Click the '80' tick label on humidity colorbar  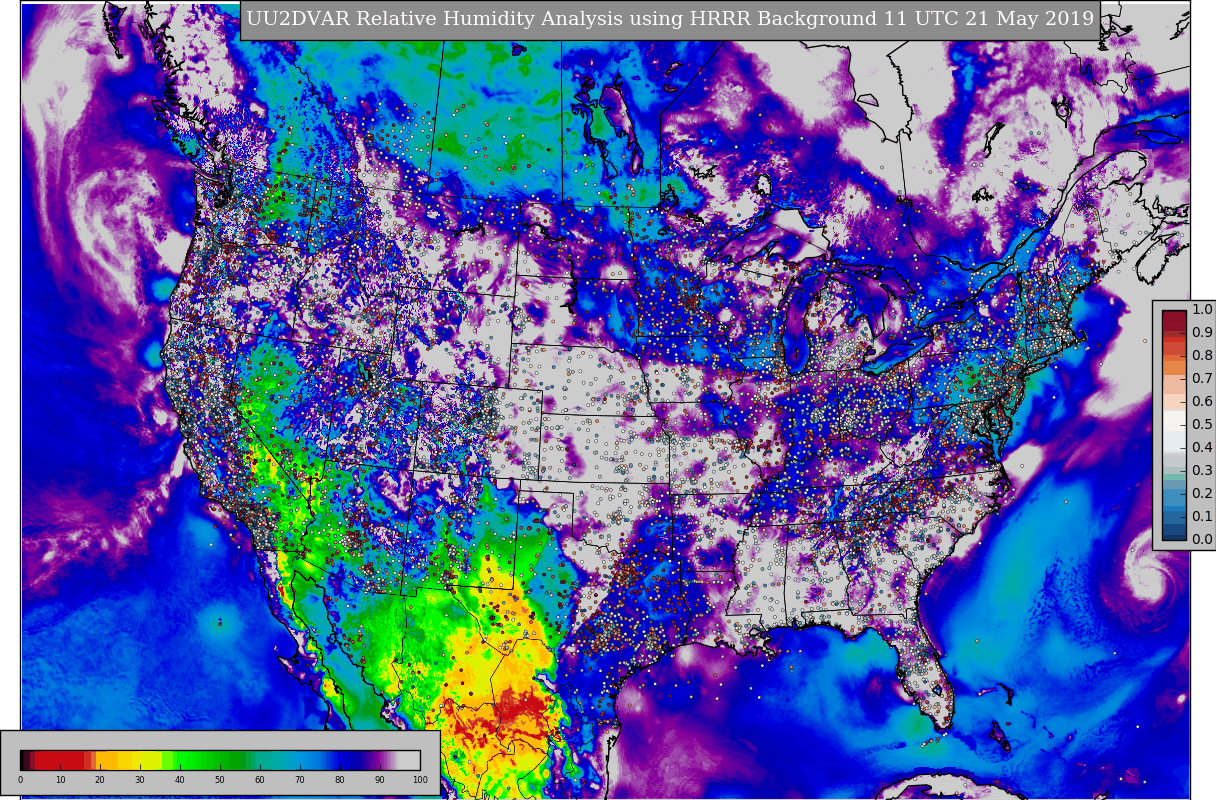pos(339,780)
